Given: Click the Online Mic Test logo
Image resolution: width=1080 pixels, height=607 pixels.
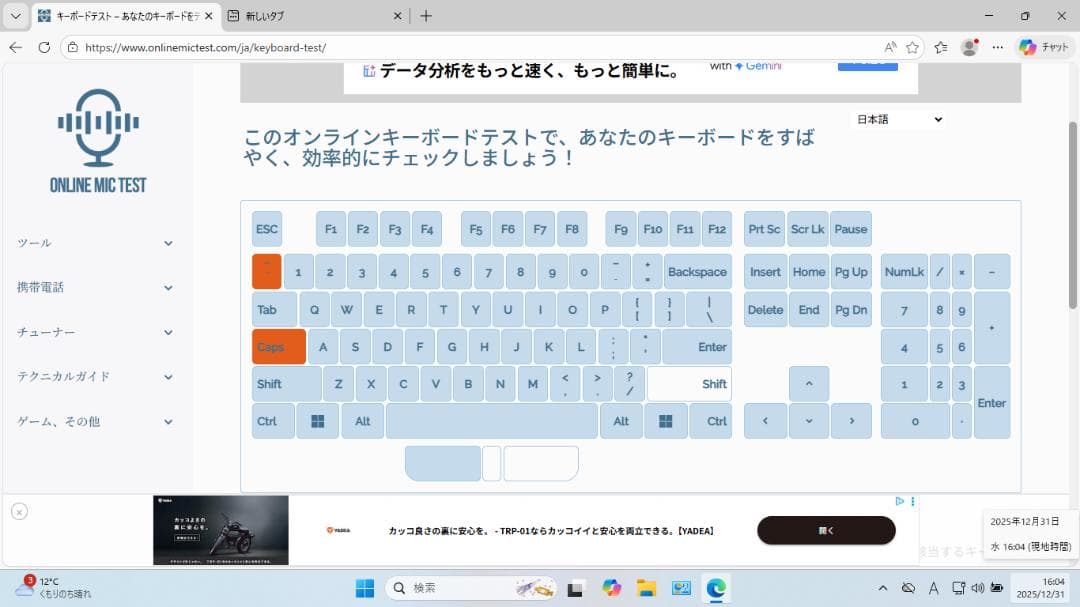Looking at the screenshot, I should [x=96, y=140].
